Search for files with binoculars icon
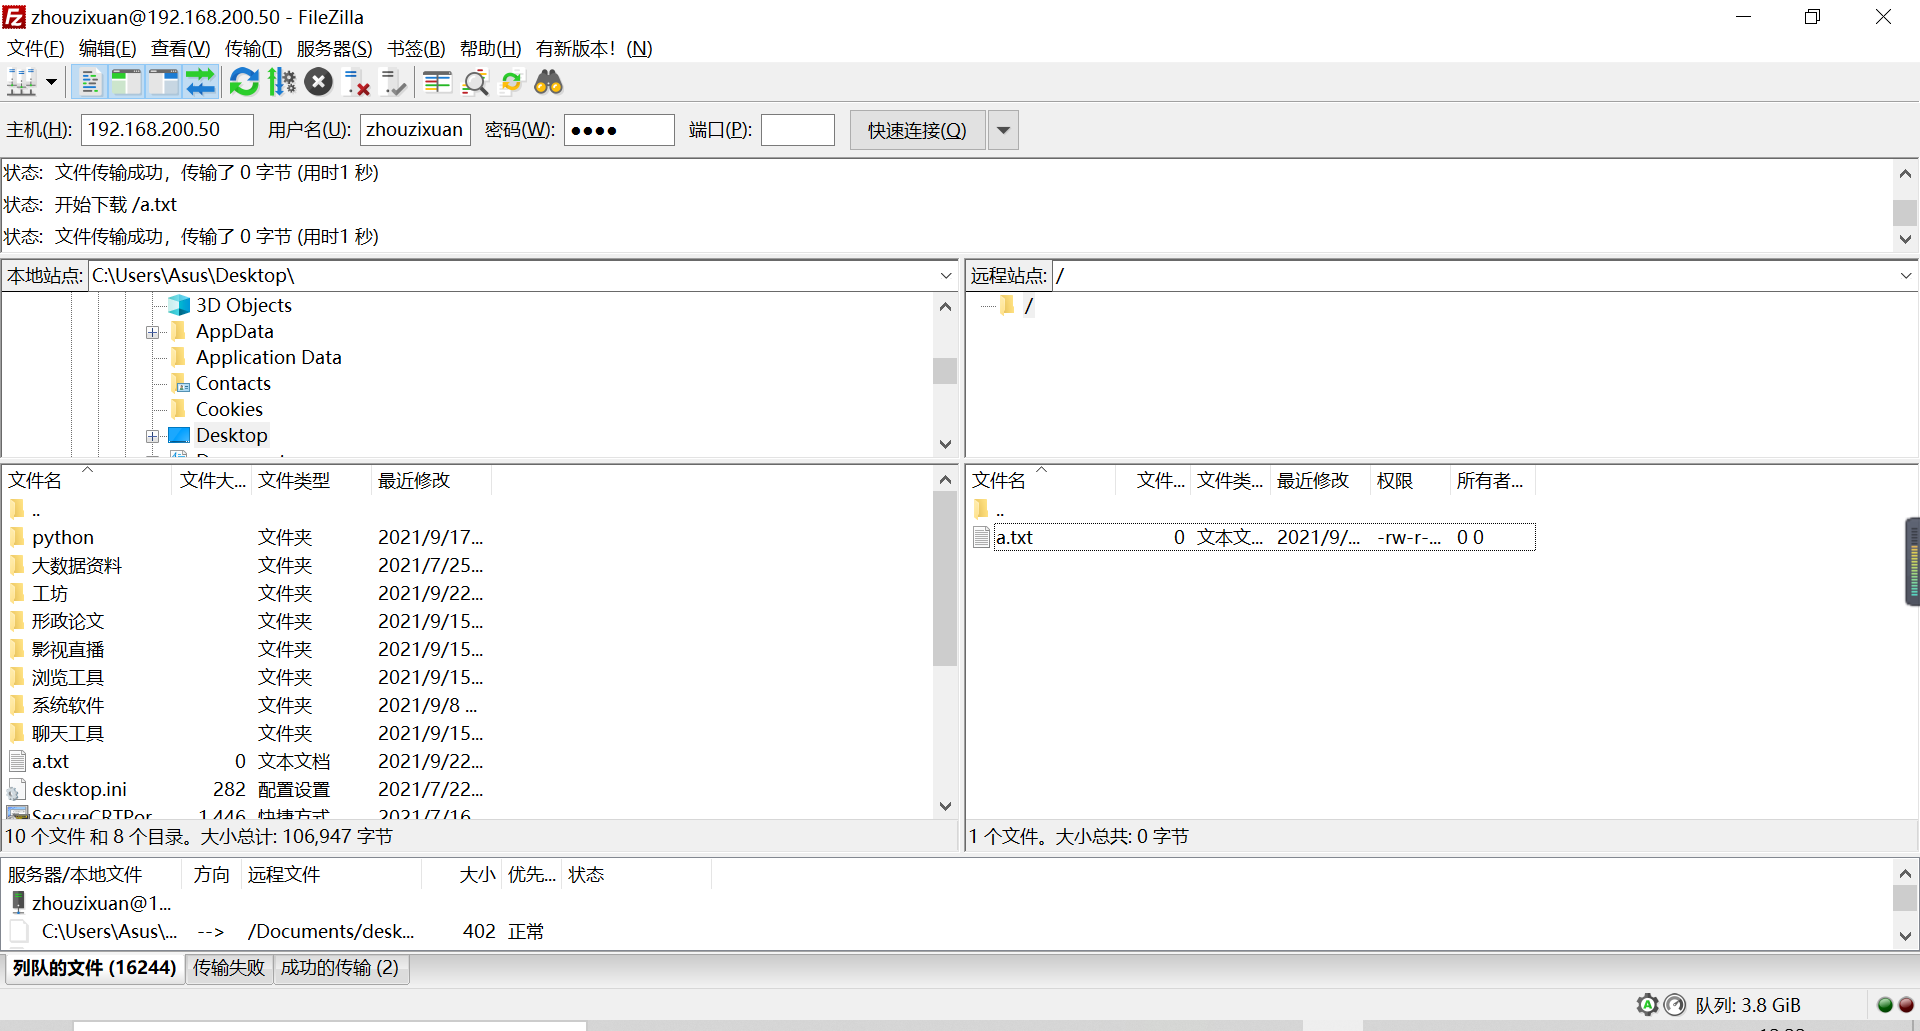The height and width of the screenshot is (1031, 1920). click(x=548, y=82)
